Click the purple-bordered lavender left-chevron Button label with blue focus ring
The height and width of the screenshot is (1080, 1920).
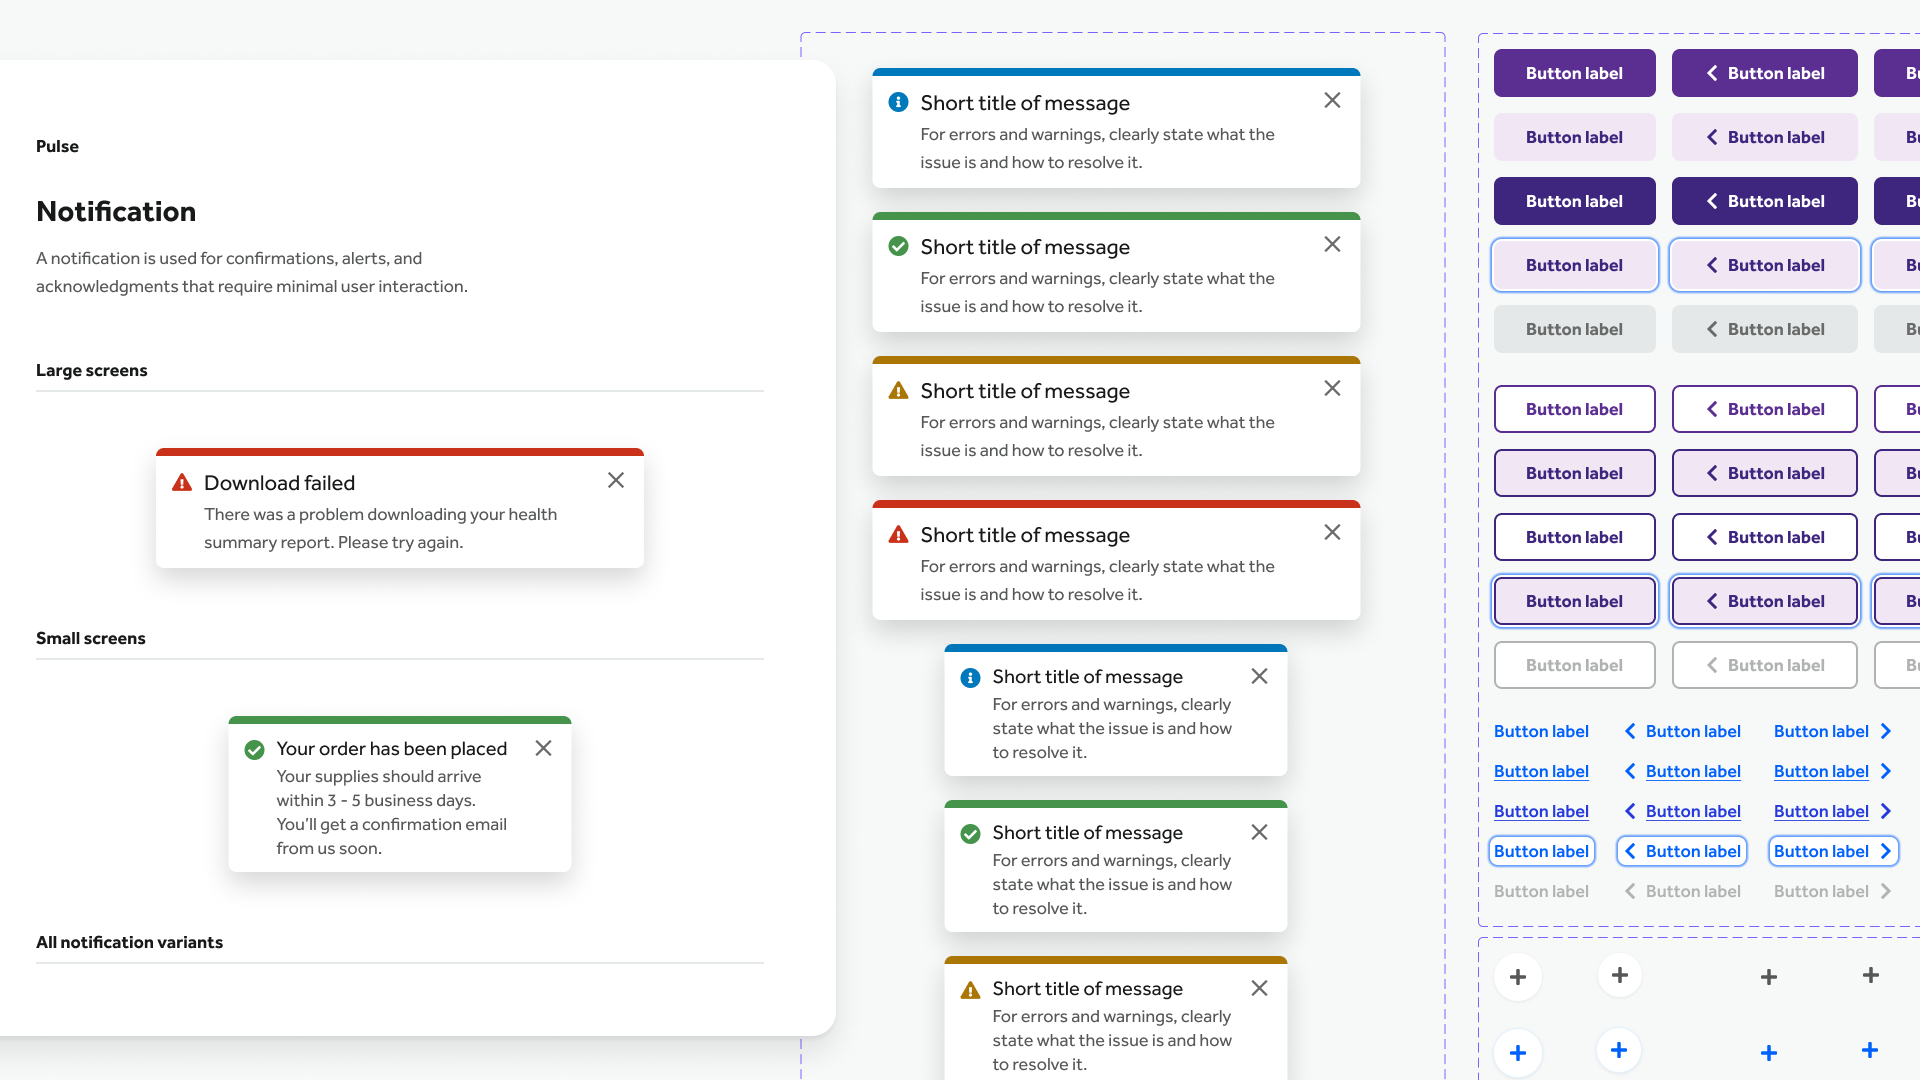(1765, 601)
